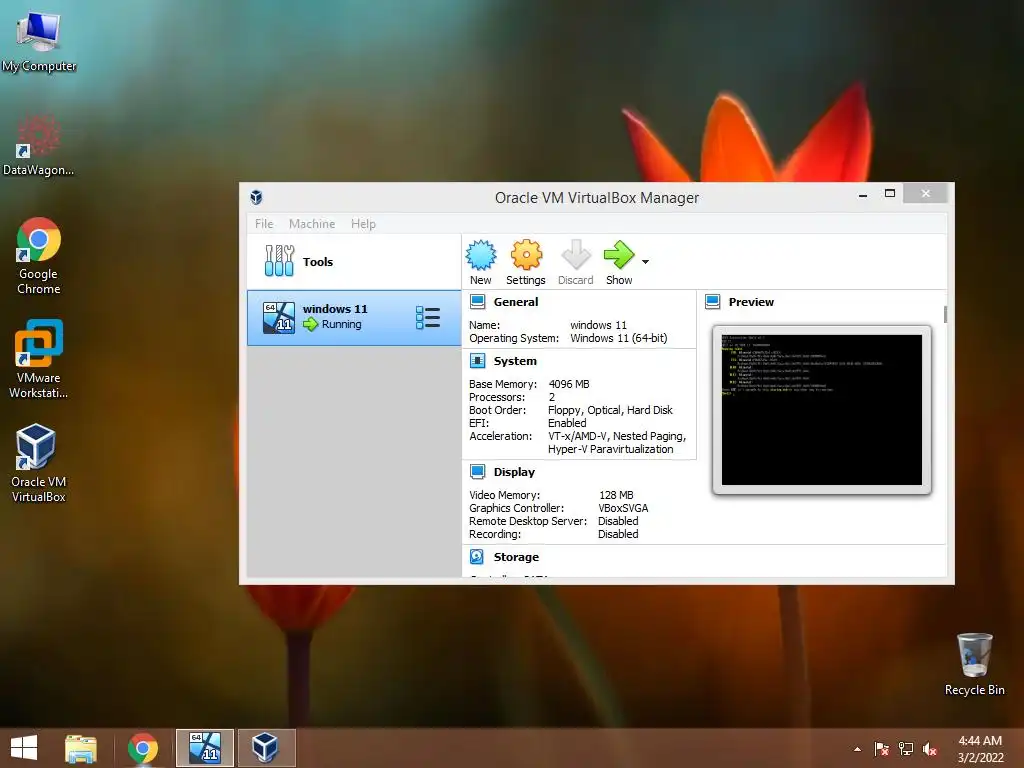Select the windows 11 virtual machine entry

[354, 317]
